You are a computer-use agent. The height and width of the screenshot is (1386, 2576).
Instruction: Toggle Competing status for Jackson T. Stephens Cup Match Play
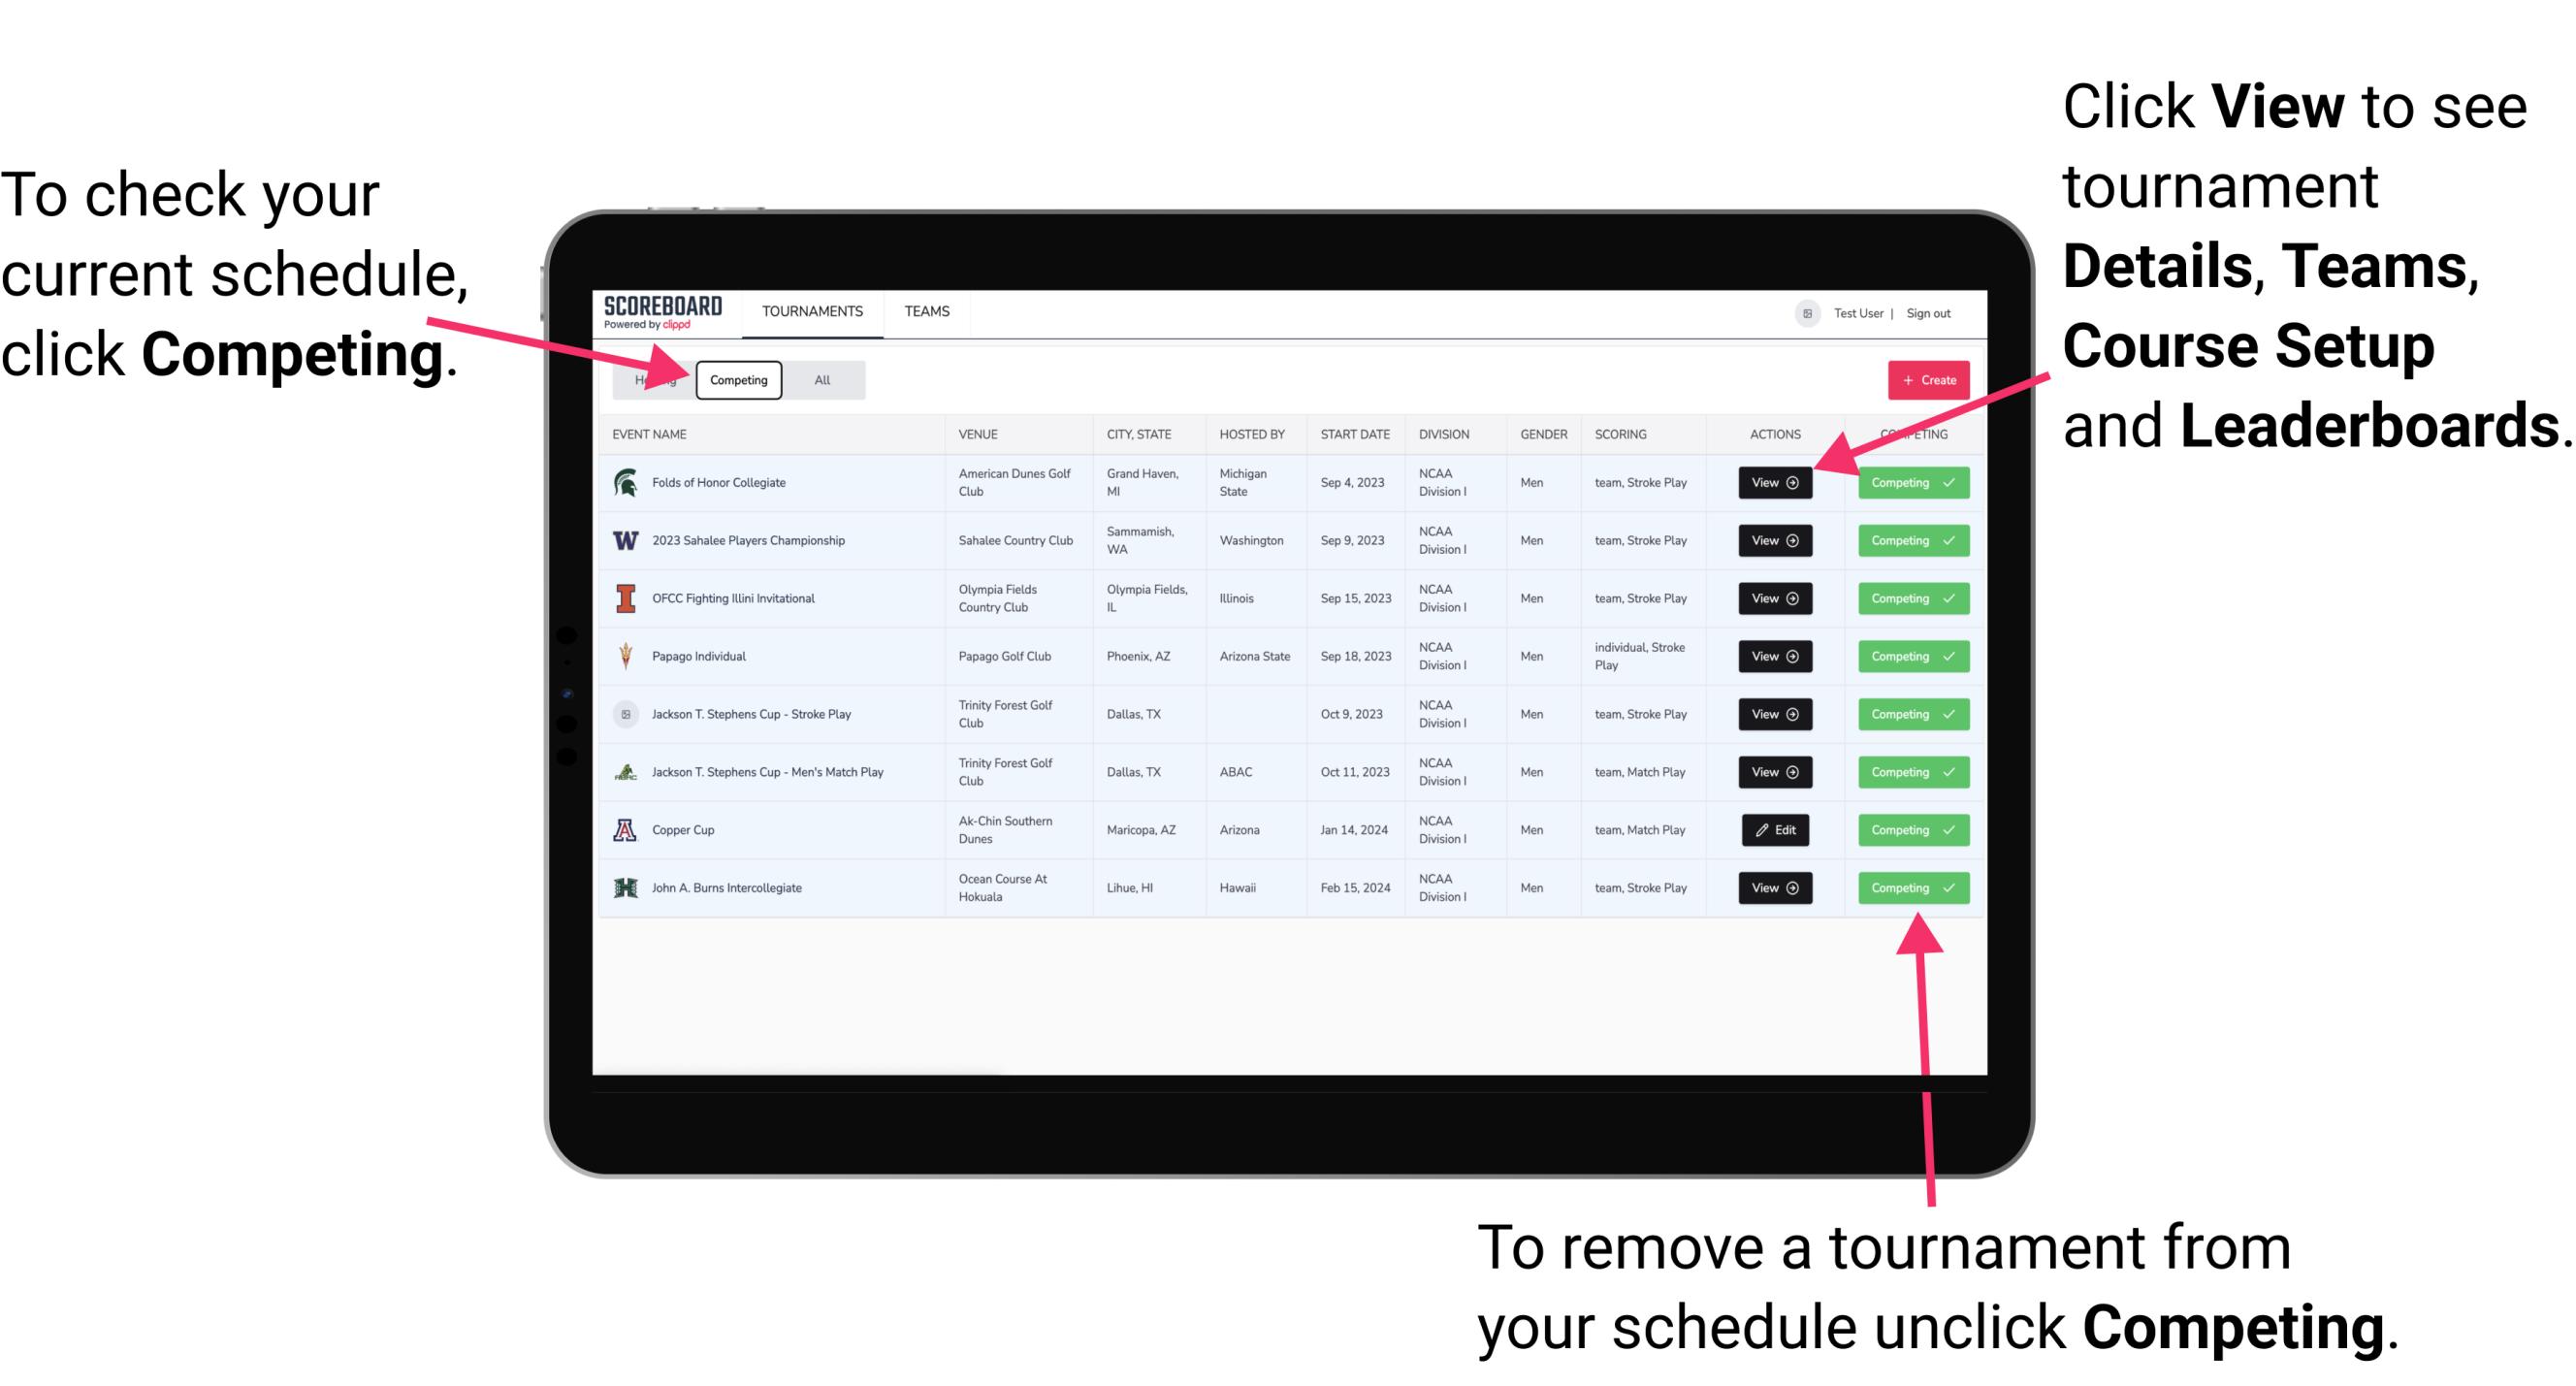point(1907,771)
